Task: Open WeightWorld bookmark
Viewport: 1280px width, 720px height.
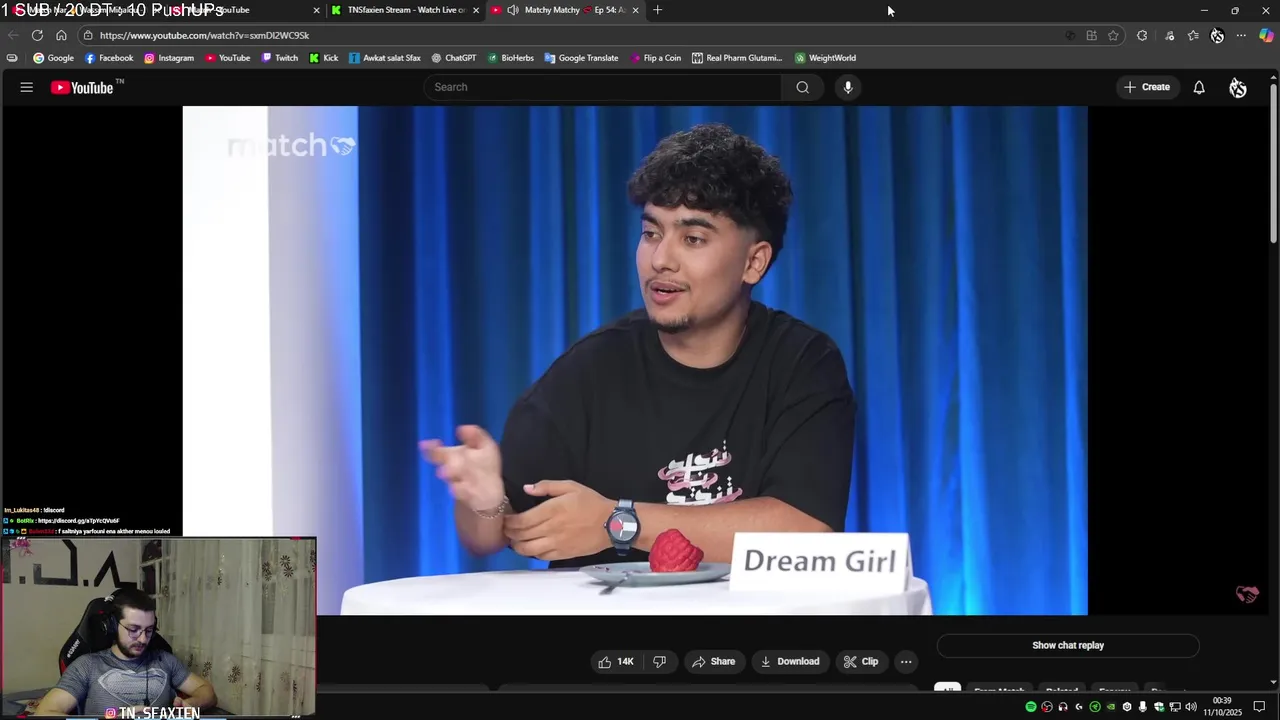Action: pyautogui.click(x=825, y=58)
